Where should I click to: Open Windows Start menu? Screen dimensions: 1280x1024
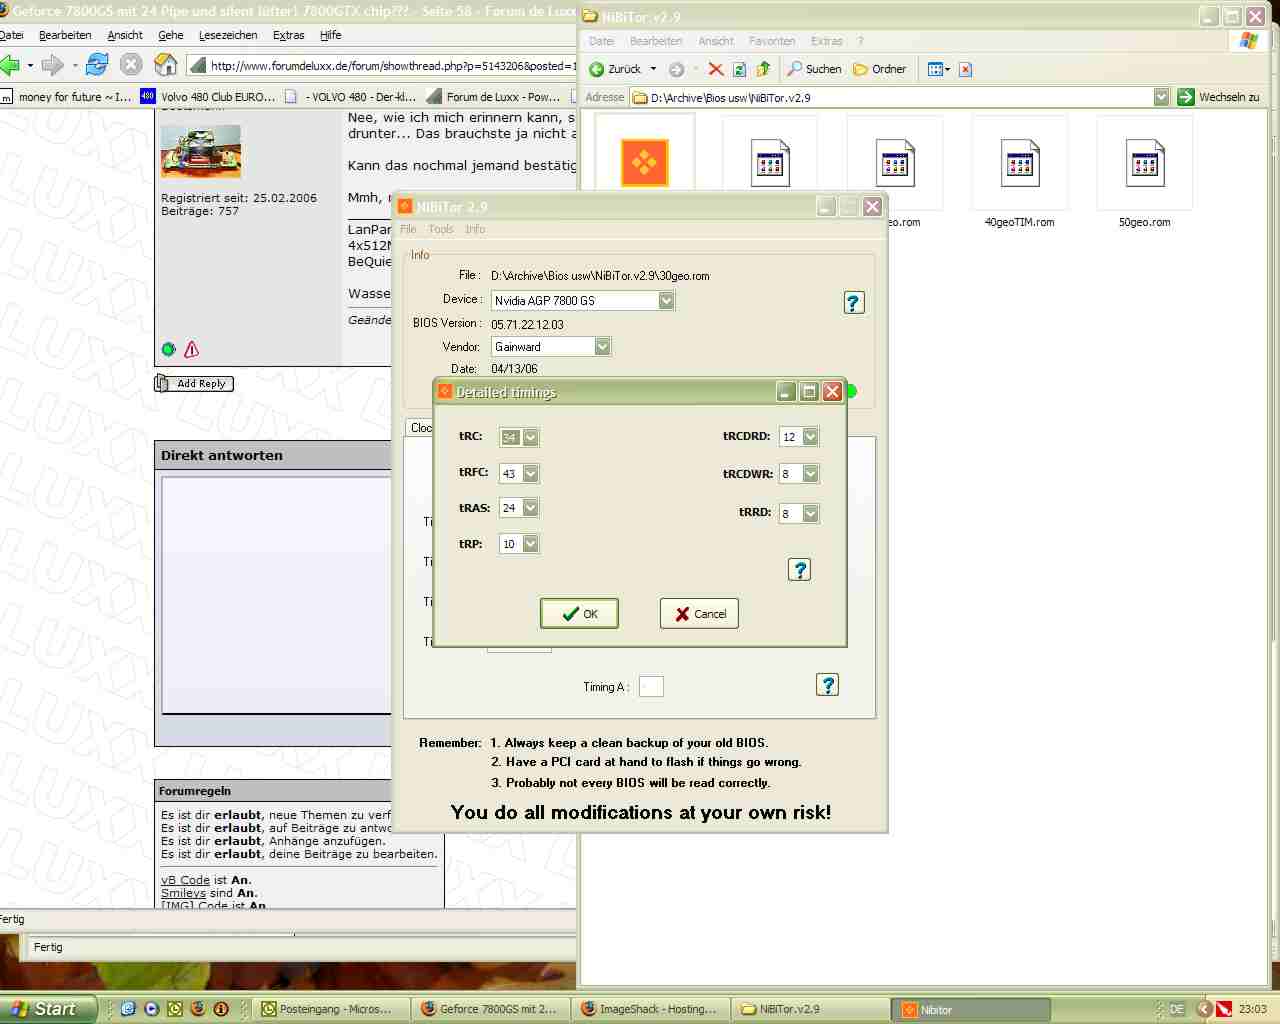point(48,1009)
